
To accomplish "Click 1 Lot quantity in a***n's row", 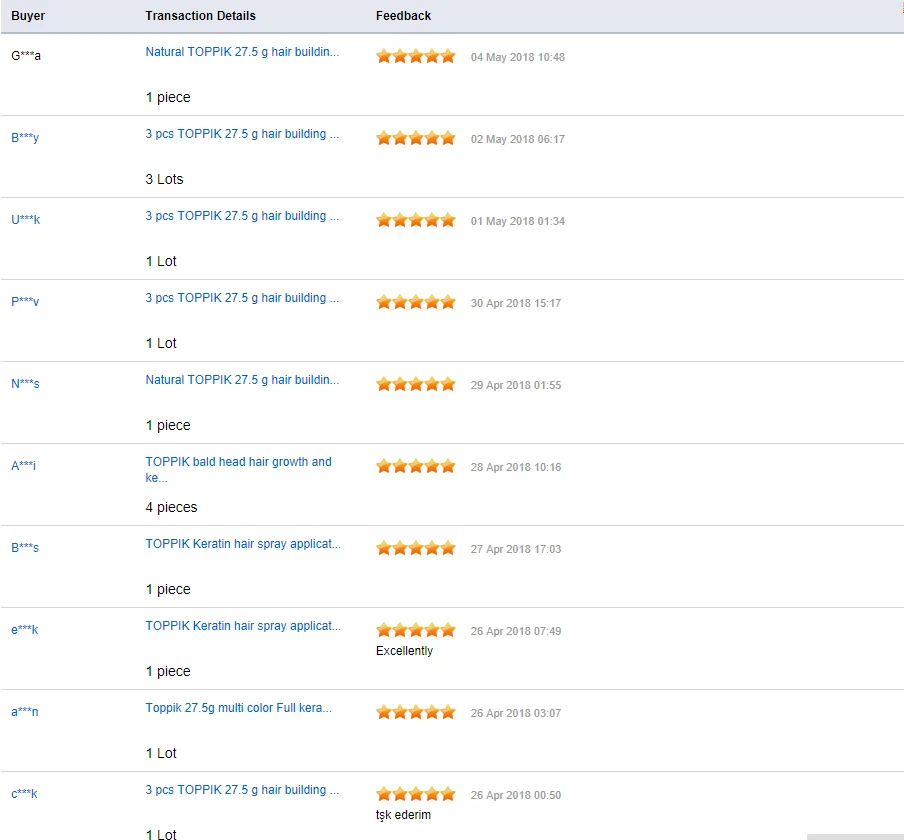I will click(161, 753).
